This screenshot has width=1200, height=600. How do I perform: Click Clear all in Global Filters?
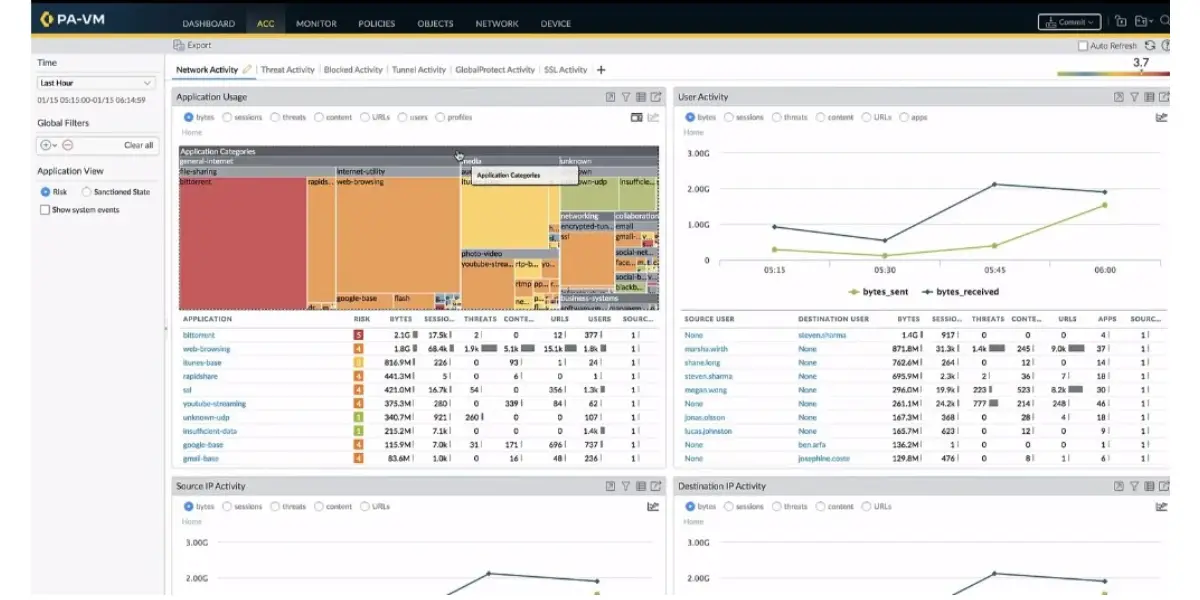pyautogui.click(x=138, y=145)
